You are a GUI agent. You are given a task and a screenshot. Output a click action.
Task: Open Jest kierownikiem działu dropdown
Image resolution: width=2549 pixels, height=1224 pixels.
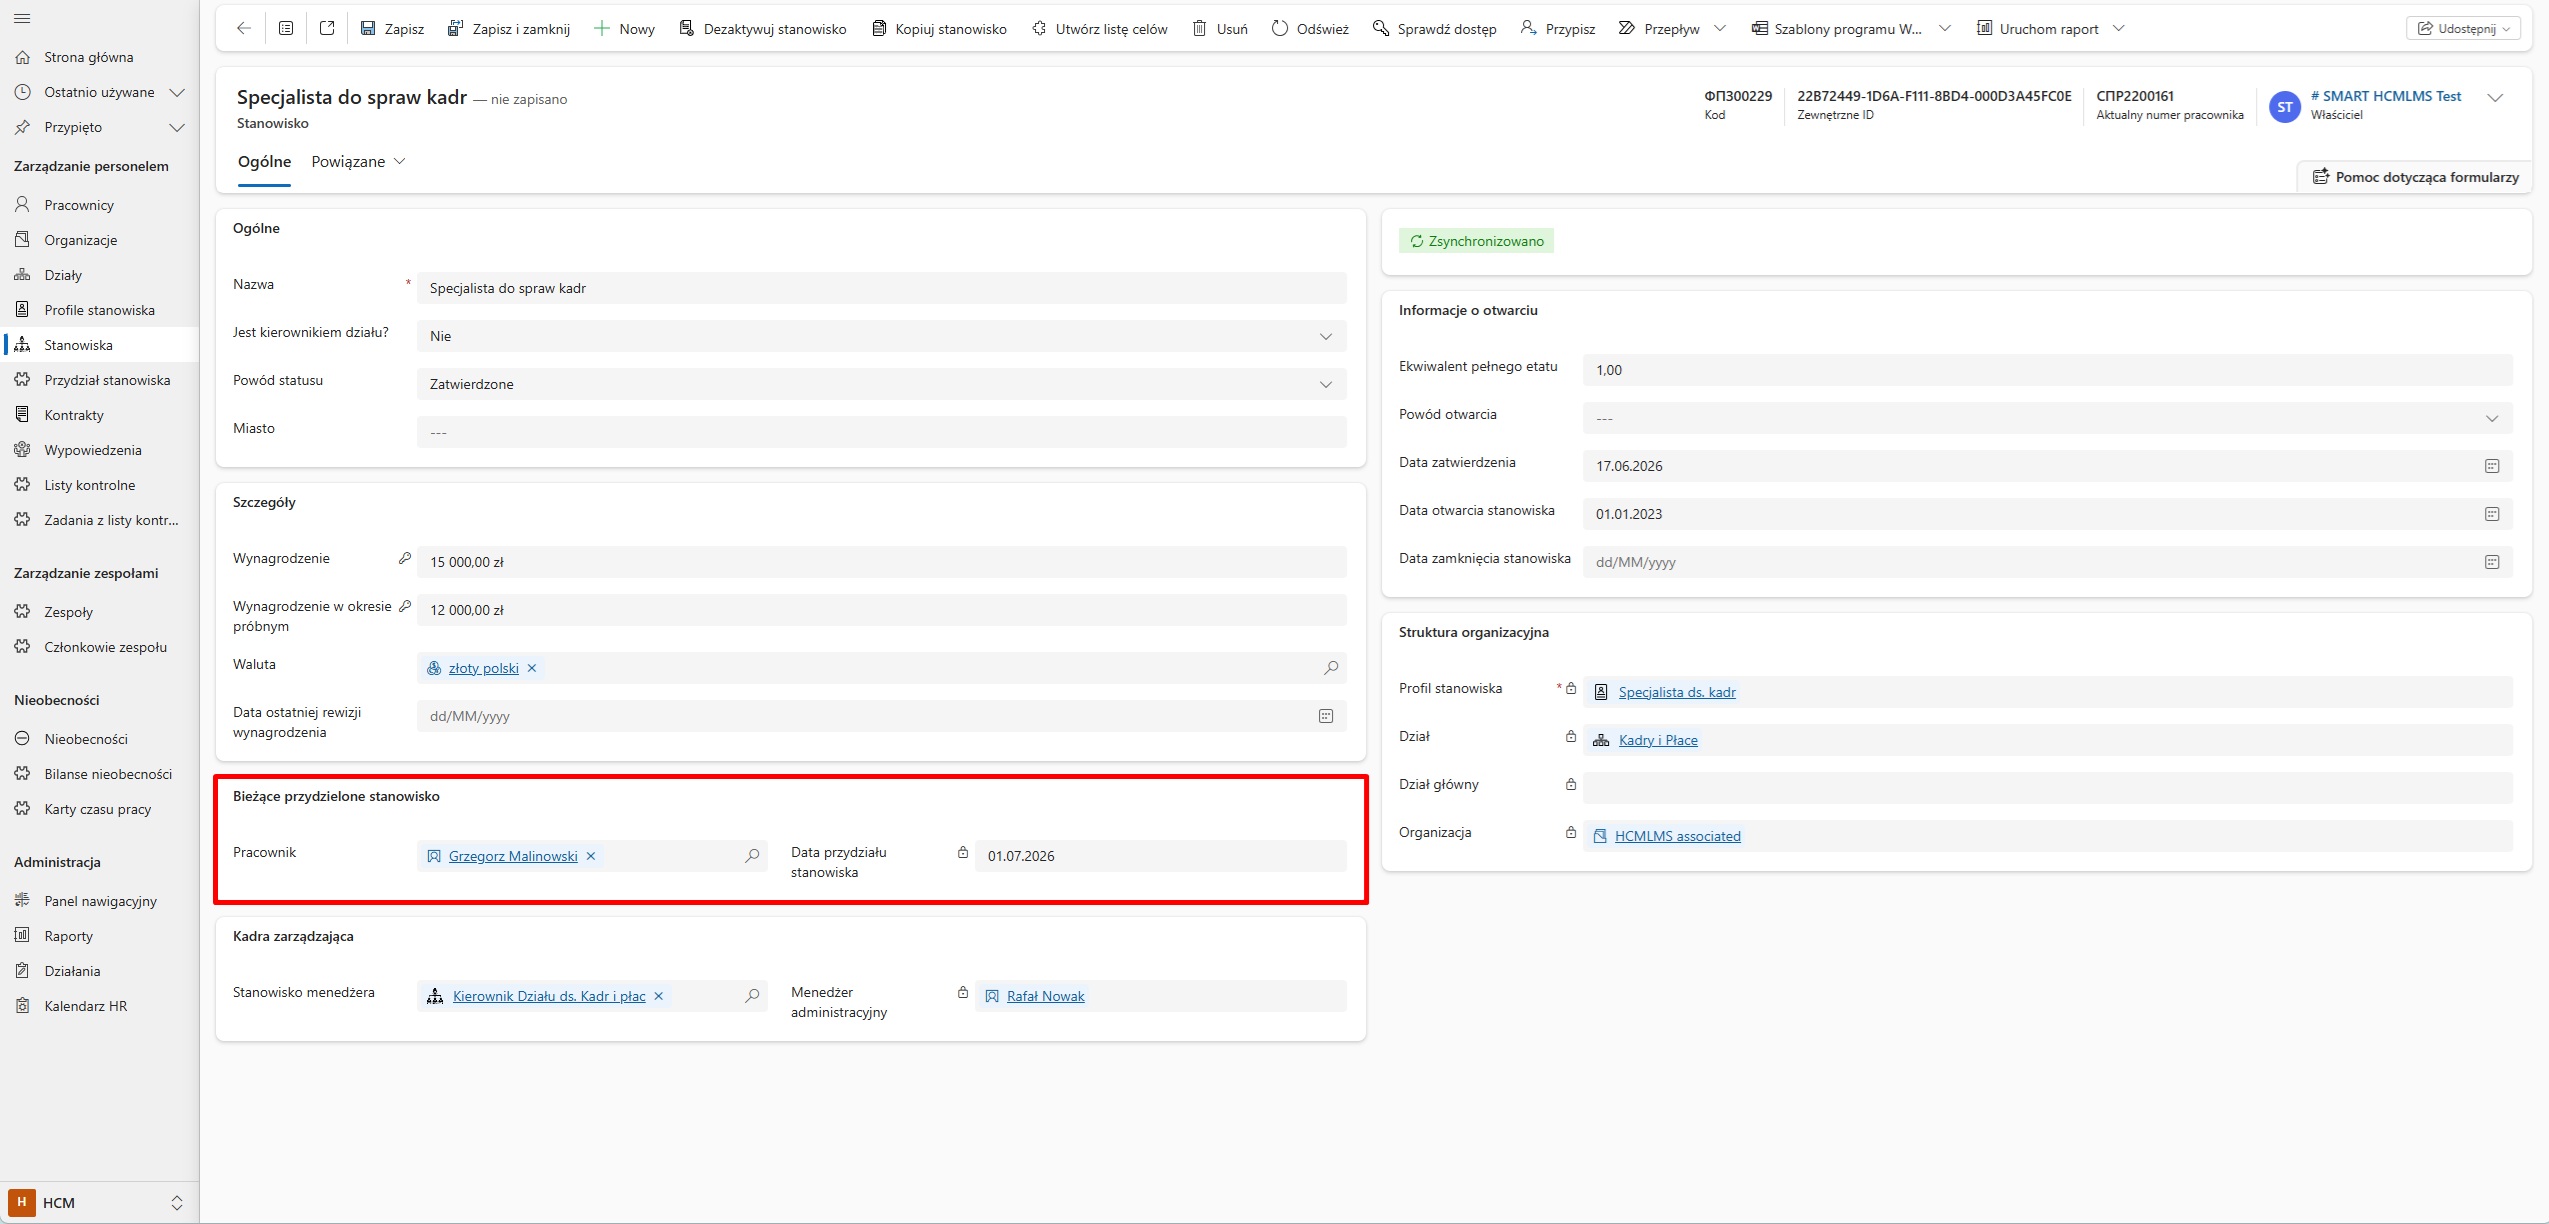[x=881, y=336]
